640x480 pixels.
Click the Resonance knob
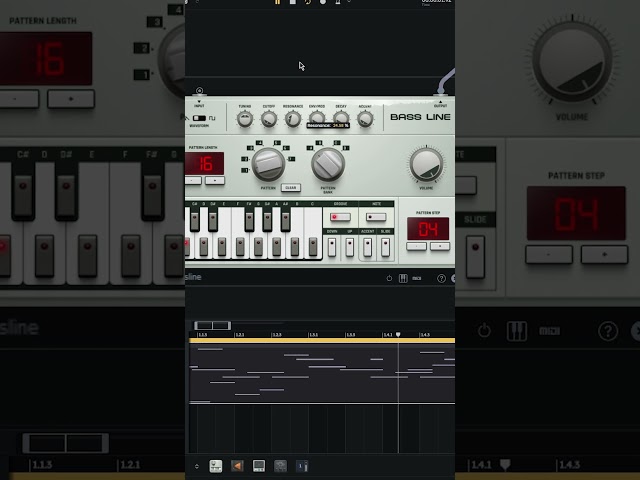coord(293,119)
